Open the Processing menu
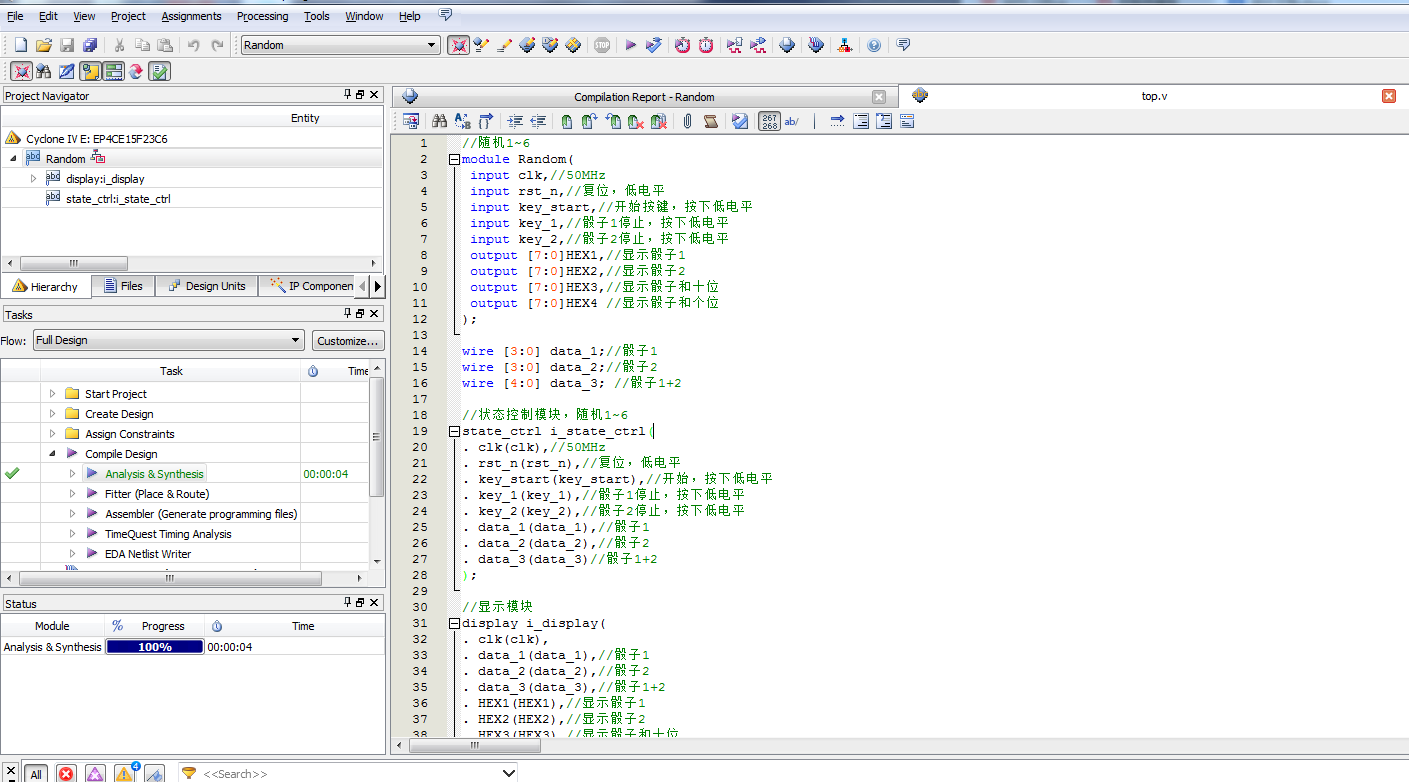Screen dimensions: 1409x782 262,16
